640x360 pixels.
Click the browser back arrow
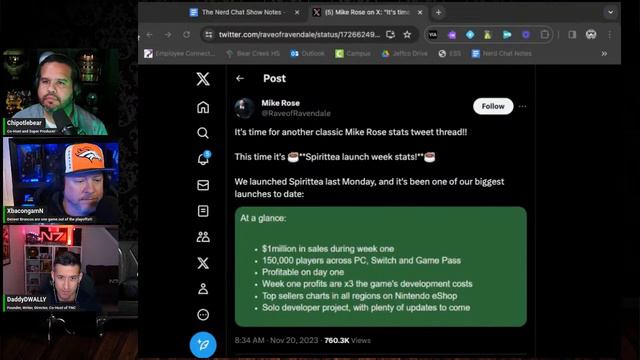[149, 35]
